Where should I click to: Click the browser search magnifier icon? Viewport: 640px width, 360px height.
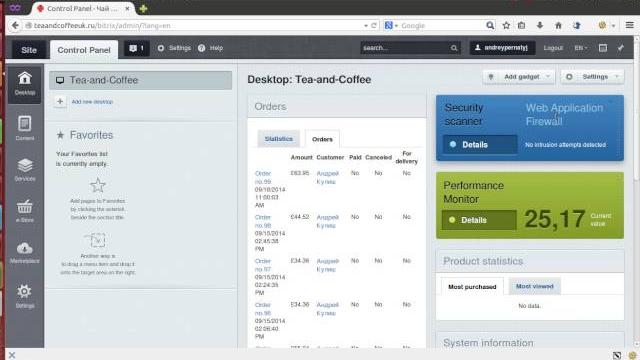(490, 25)
